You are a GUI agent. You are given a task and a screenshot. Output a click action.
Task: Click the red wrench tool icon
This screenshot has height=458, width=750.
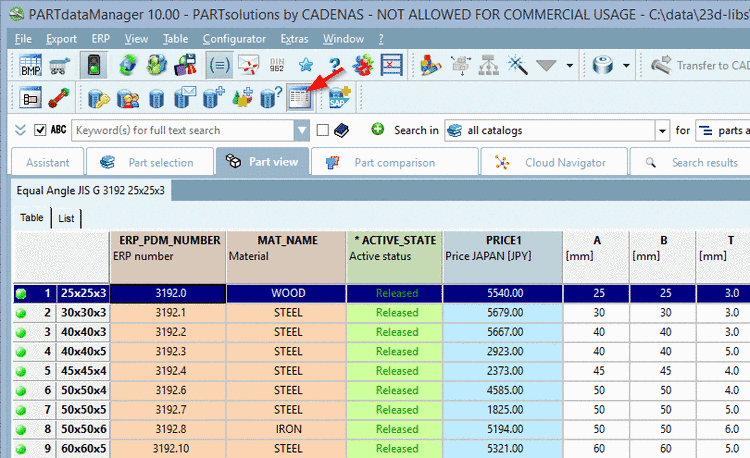click(x=59, y=98)
